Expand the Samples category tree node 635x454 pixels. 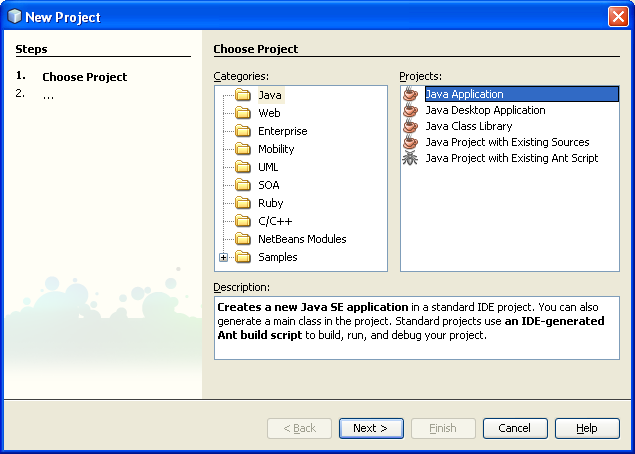(223, 257)
